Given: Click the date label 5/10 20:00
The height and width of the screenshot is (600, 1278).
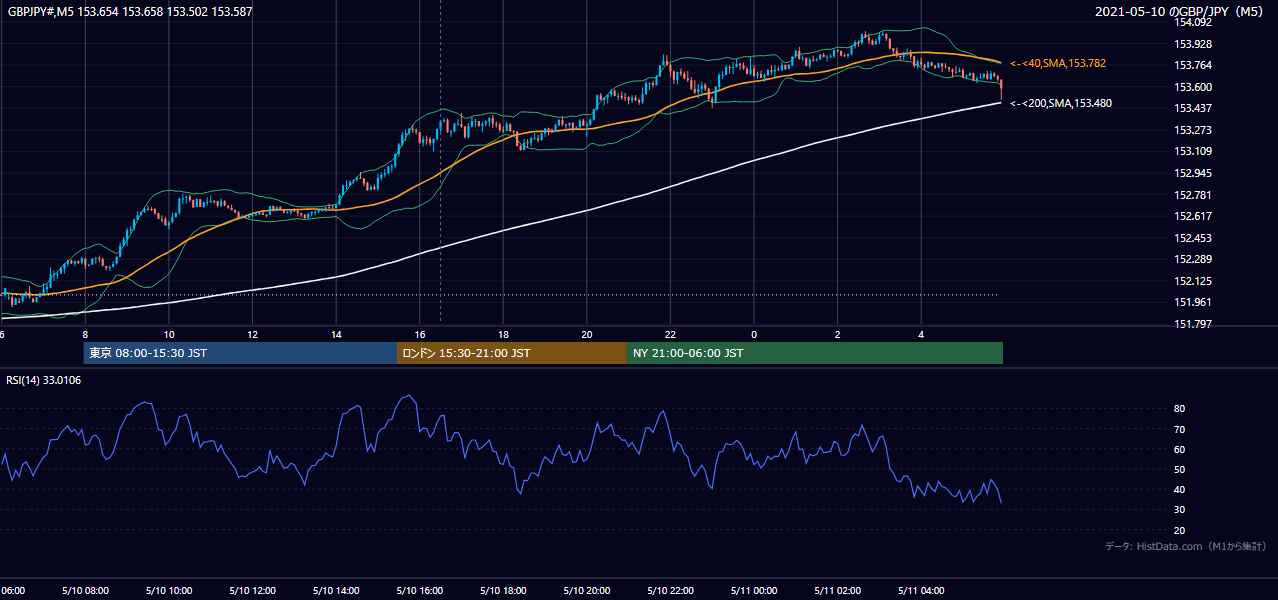Looking at the screenshot, I should 586,591.
